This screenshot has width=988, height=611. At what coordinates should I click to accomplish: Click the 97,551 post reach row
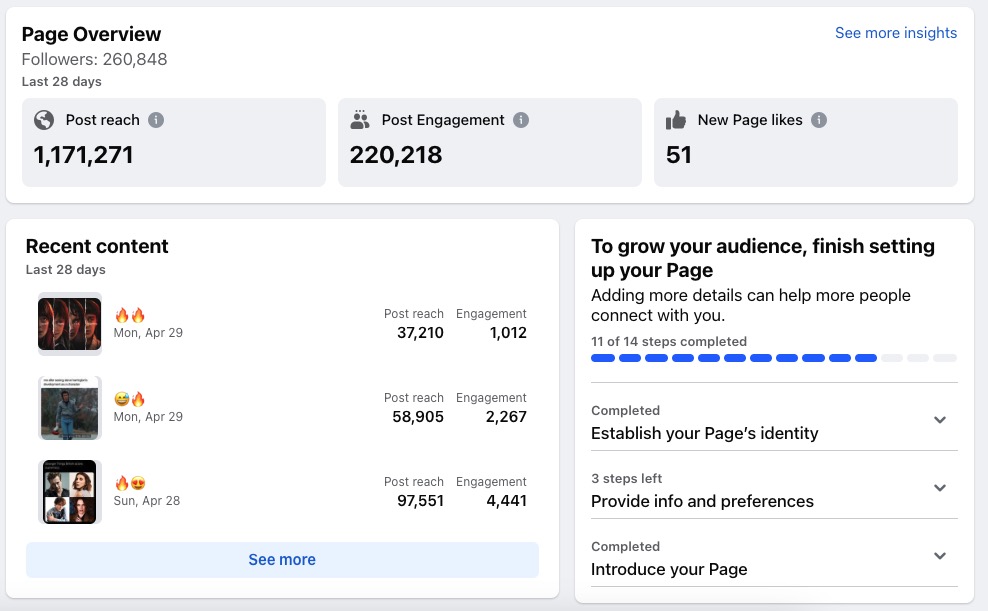(x=282, y=492)
